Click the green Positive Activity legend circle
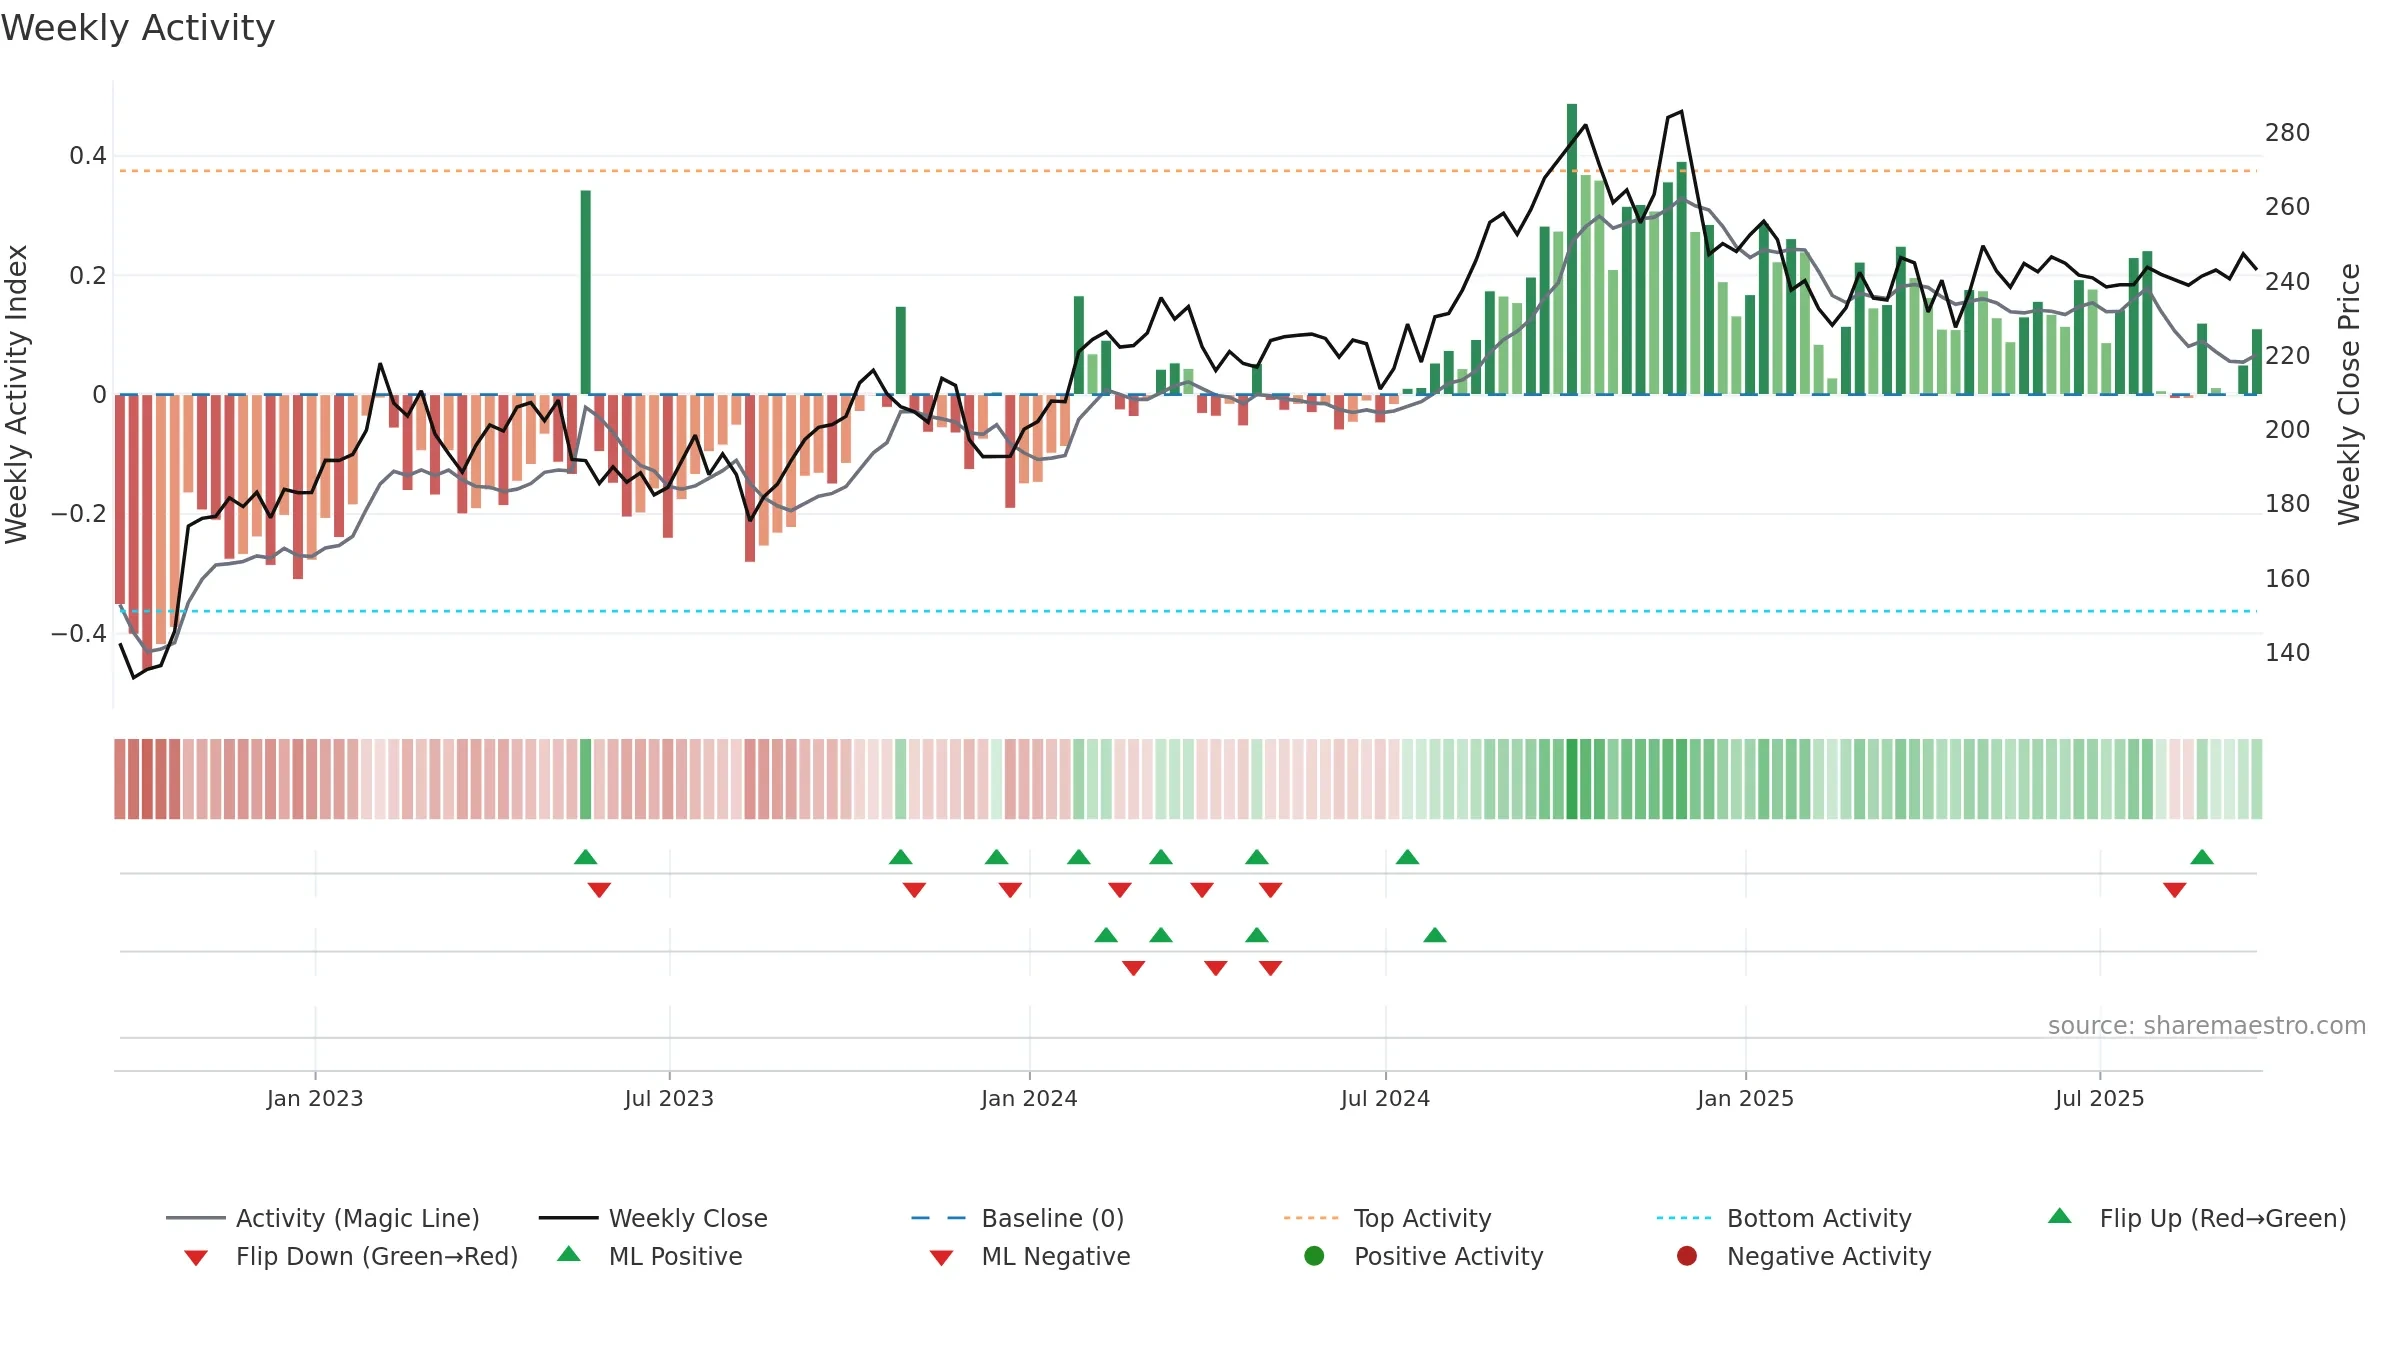 tap(1315, 1256)
